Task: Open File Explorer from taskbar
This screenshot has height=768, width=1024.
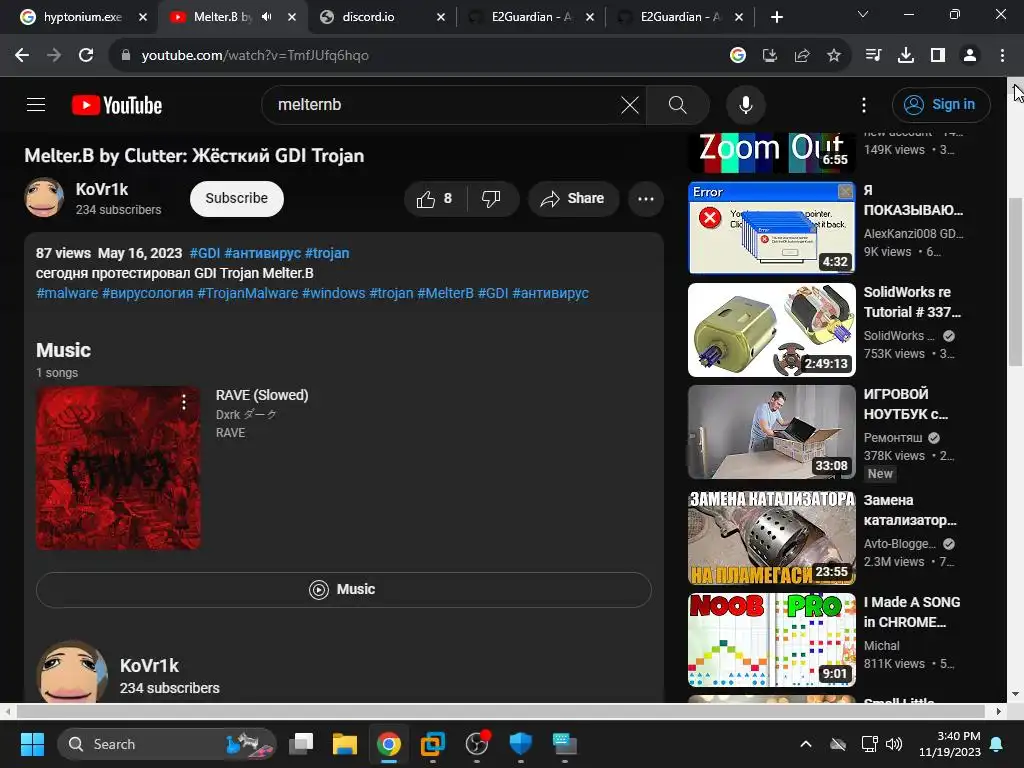Action: pyautogui.click(x=345, y=744)
